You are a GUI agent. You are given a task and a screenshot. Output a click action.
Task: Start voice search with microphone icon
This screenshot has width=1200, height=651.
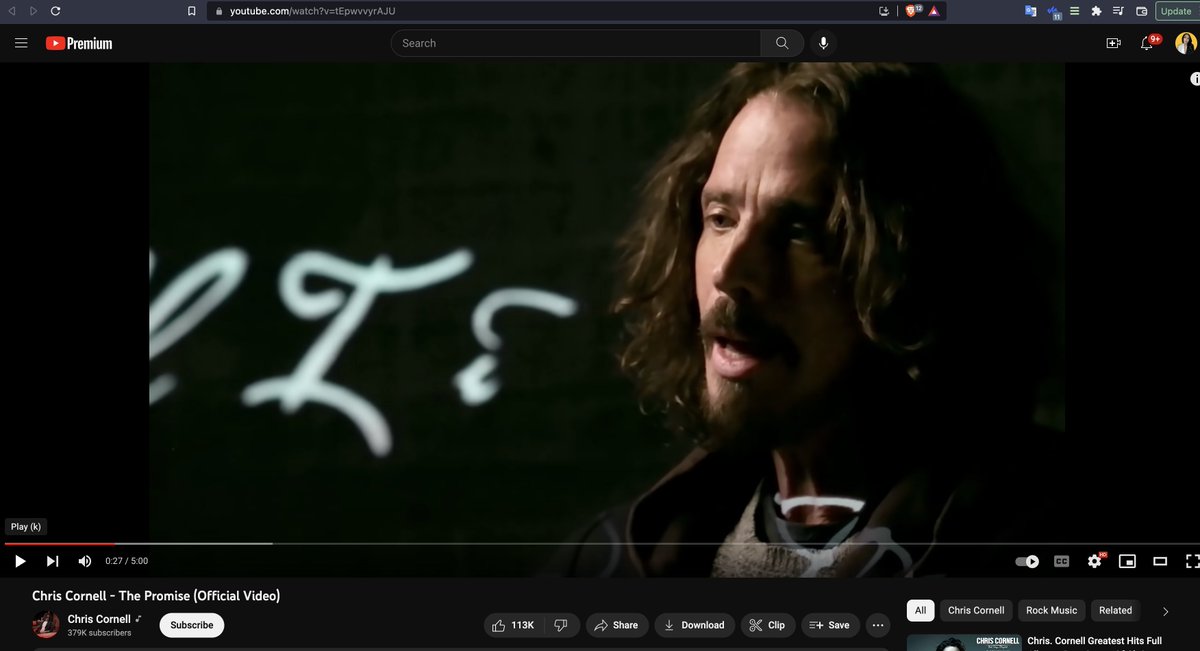coord(824,43)
